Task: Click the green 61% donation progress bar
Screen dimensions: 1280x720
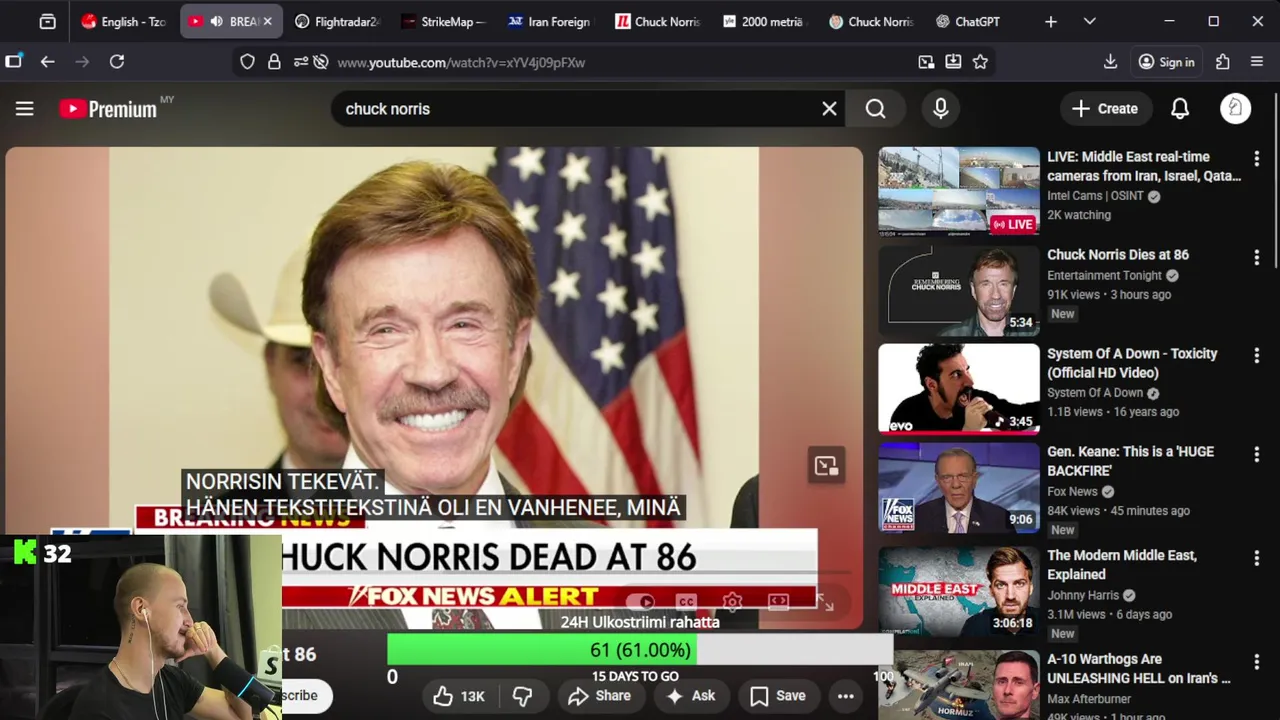Action: (541, 650)
